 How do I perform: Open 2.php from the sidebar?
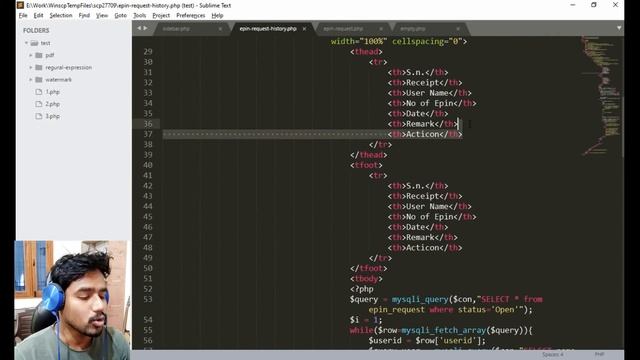pos(52,104)
